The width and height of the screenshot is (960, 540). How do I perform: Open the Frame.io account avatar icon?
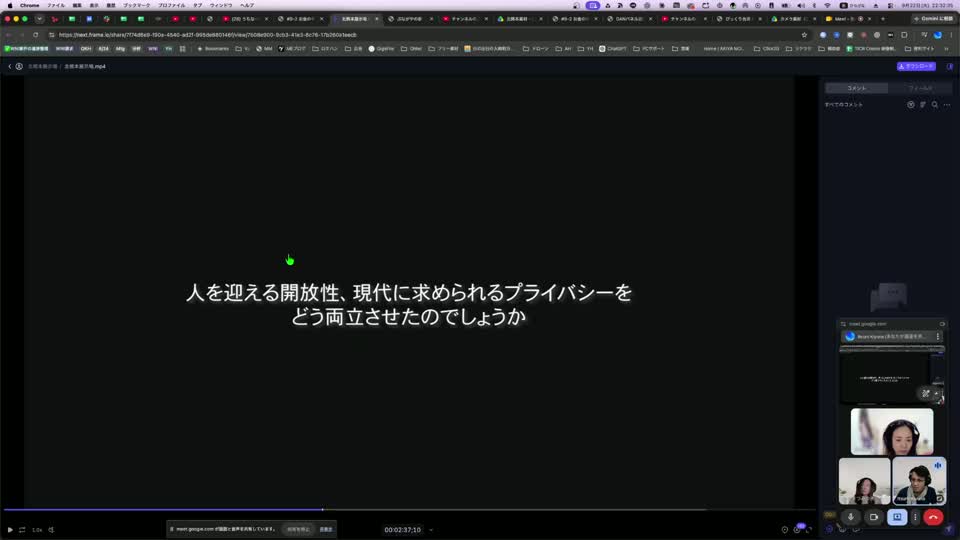pyautogui.click(x=19, y=66)
